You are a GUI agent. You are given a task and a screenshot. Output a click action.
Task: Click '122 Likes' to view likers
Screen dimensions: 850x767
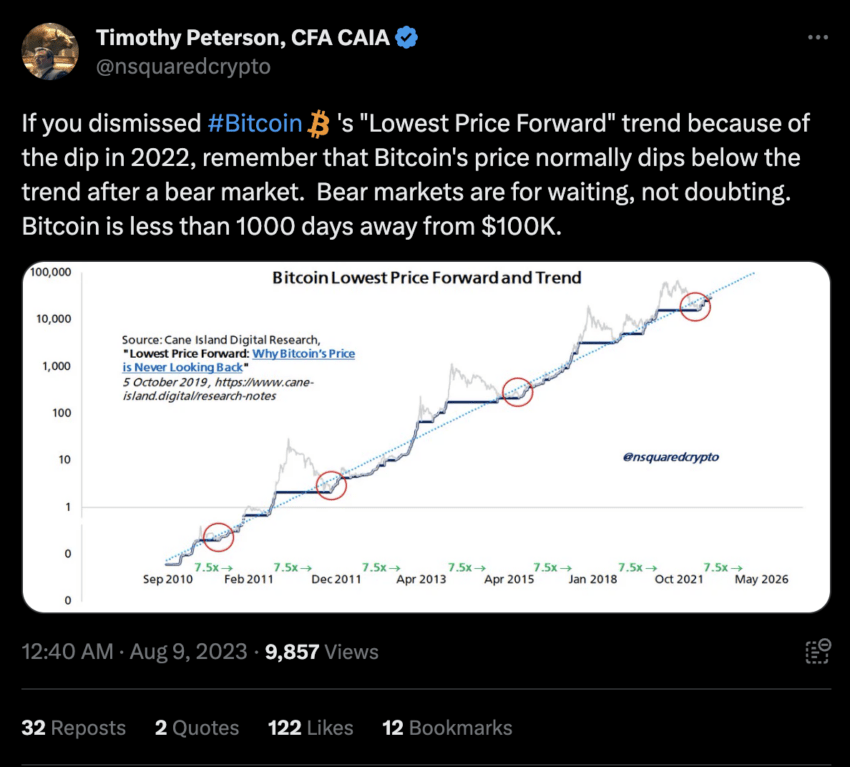(x=310, y=727)
